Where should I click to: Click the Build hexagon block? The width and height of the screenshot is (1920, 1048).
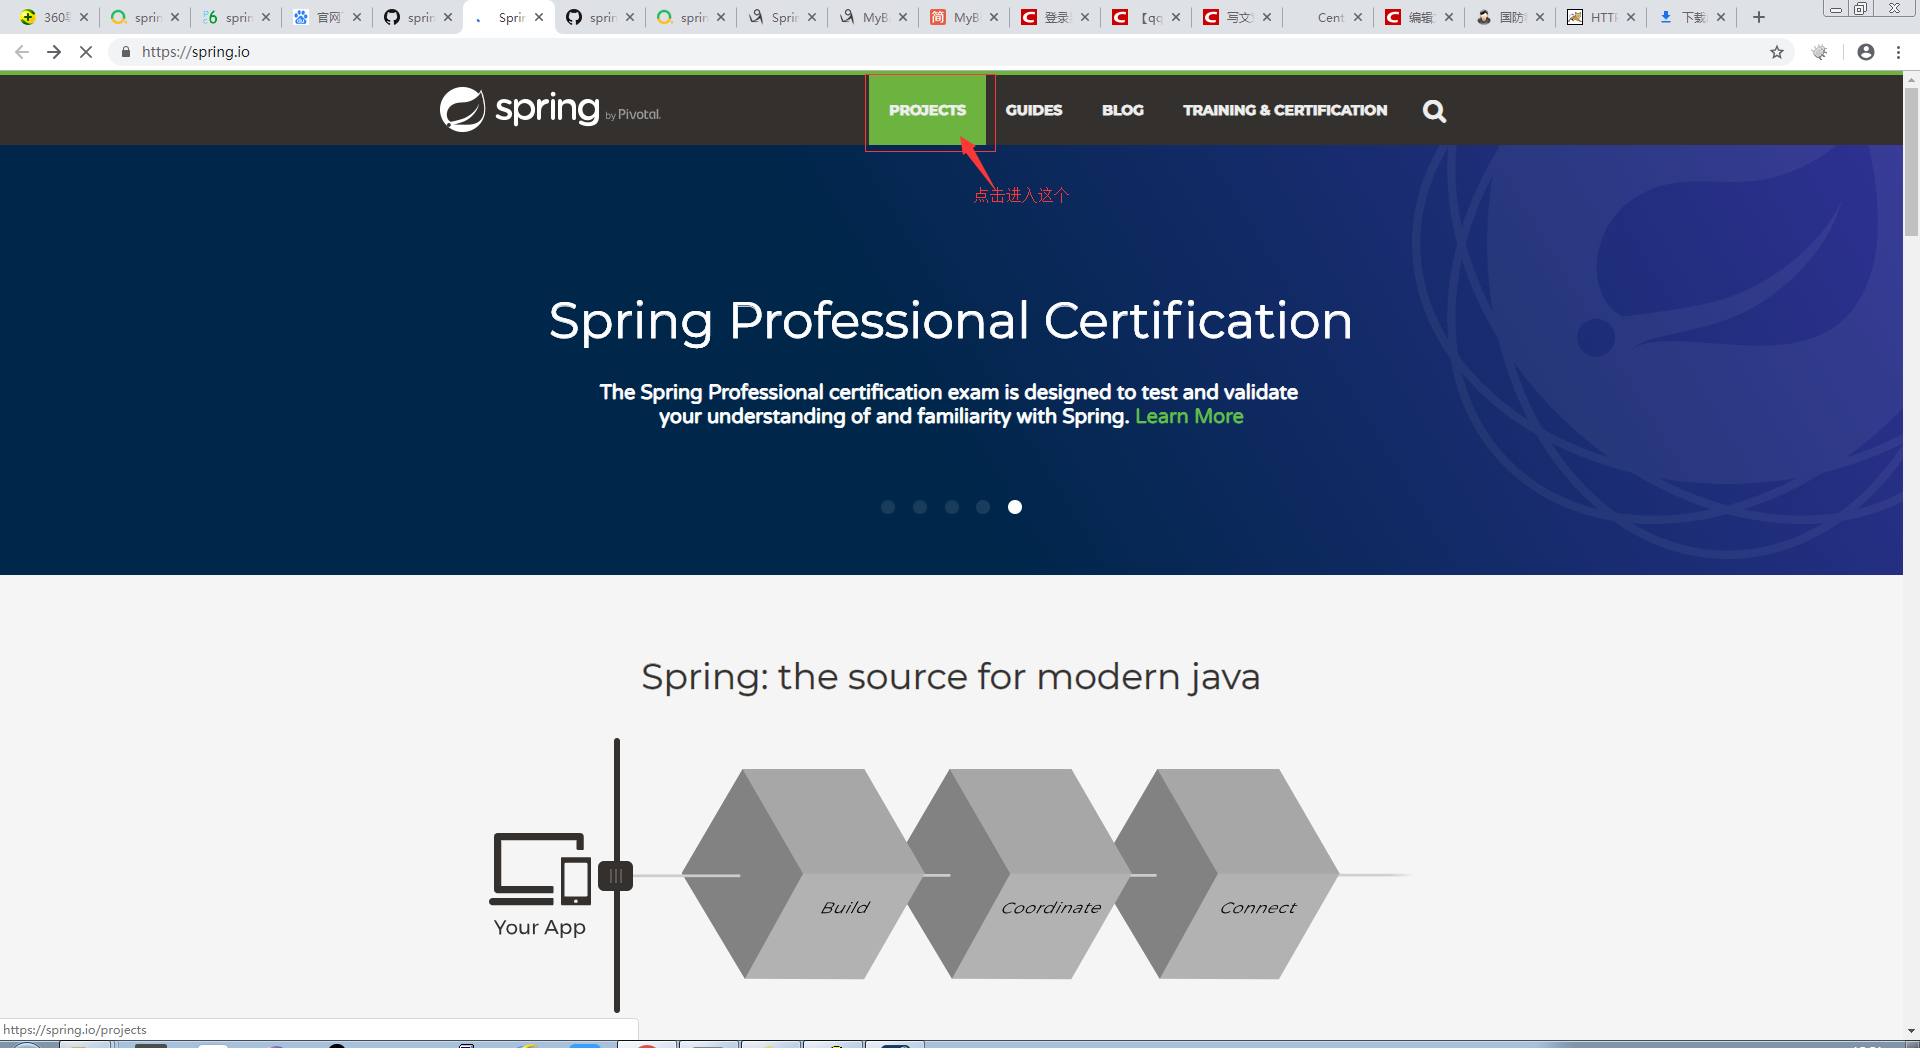point(803,873)
